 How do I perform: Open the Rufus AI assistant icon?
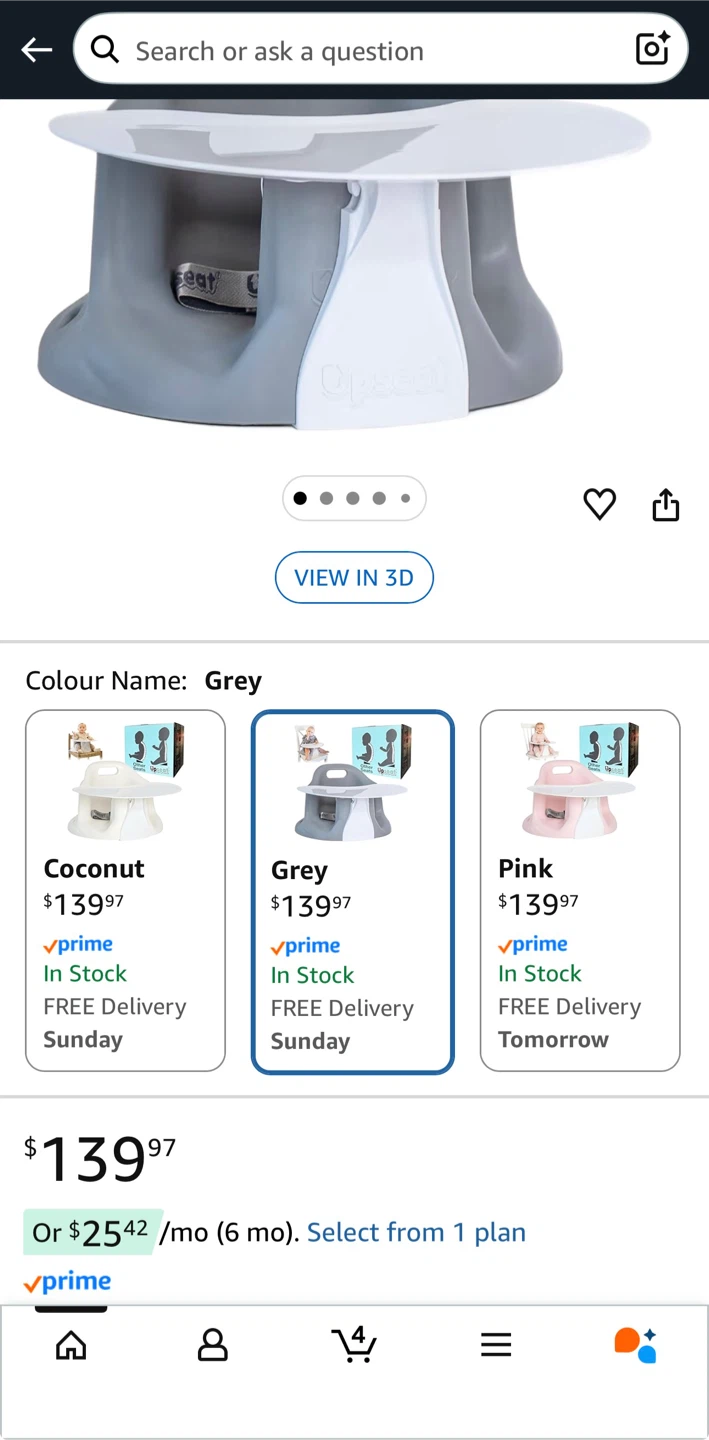pyautogui.click(x=636, y=1345)
